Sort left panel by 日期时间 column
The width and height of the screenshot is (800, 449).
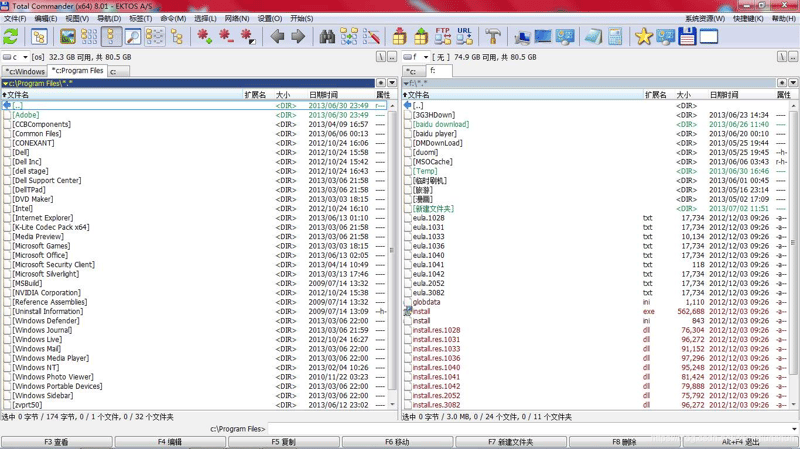[x=340, y=95]
